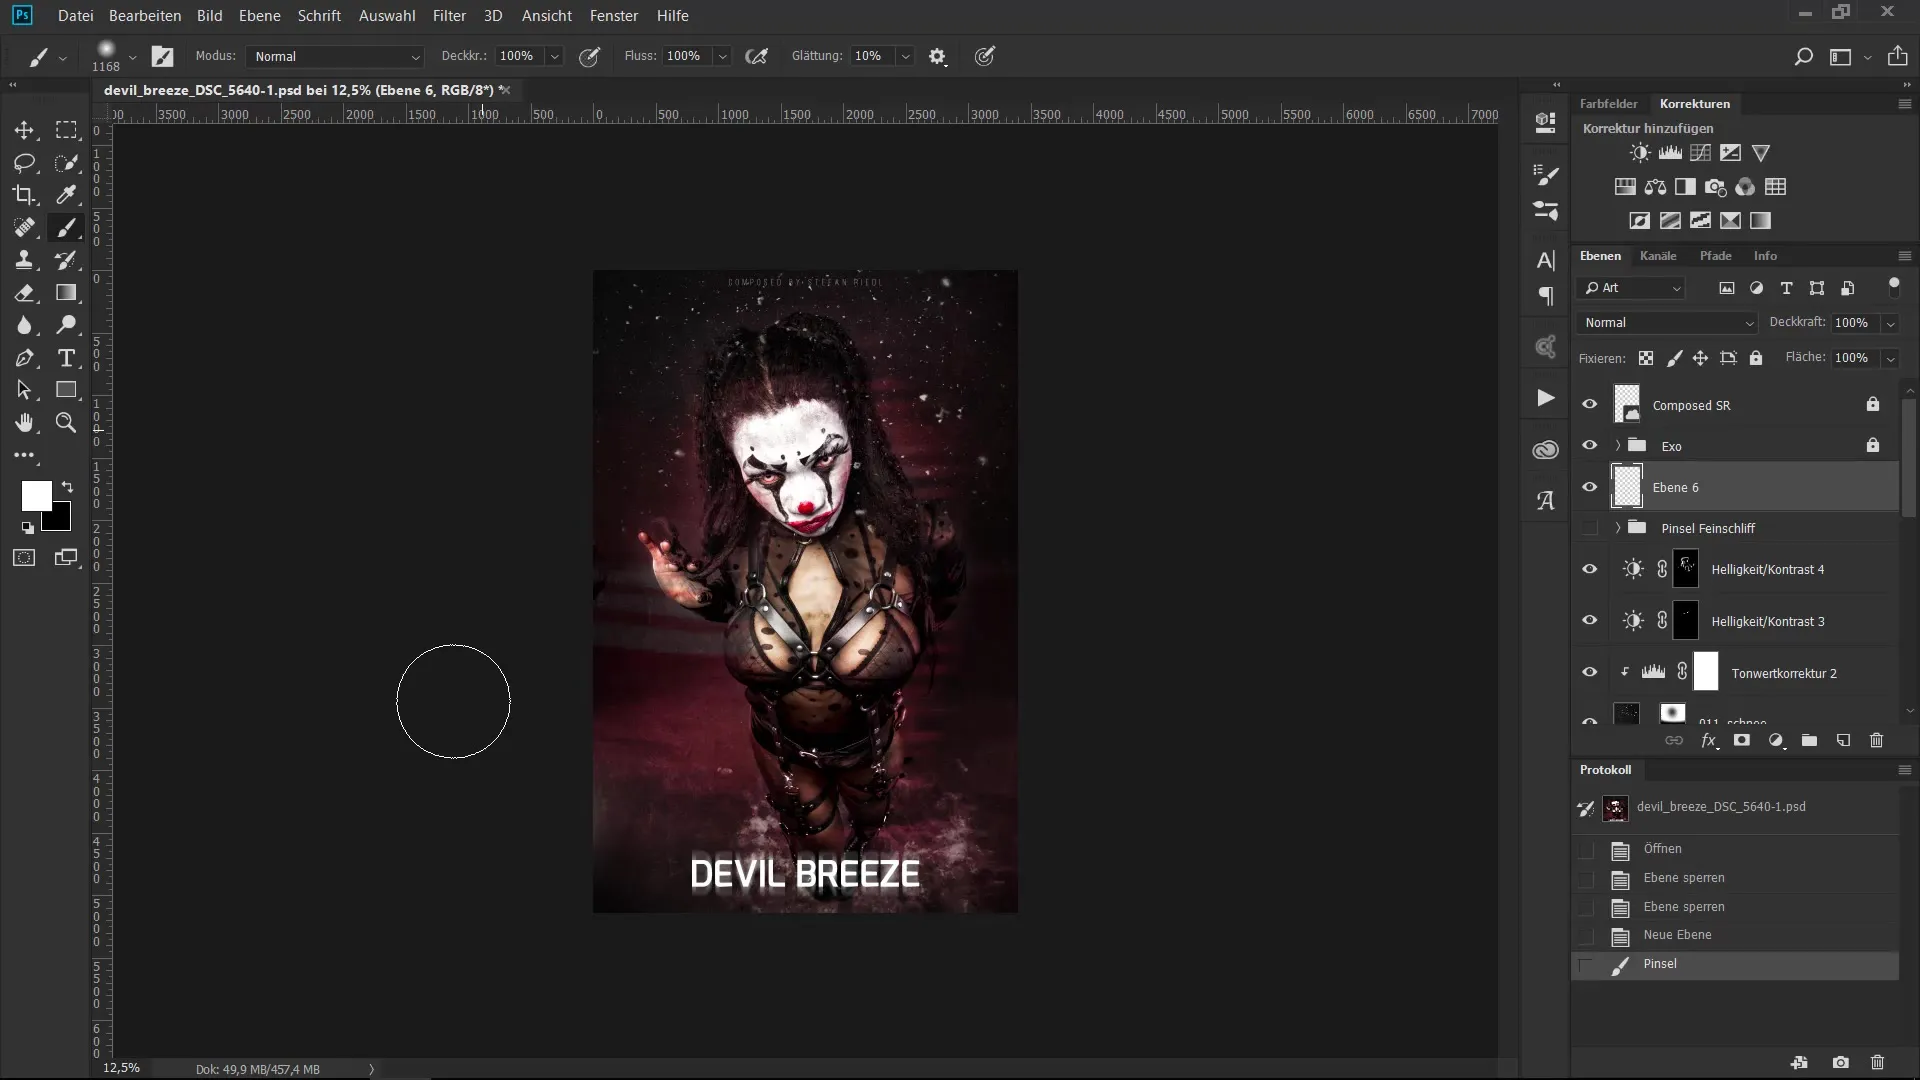Expand the Exo layer group

1618,446
